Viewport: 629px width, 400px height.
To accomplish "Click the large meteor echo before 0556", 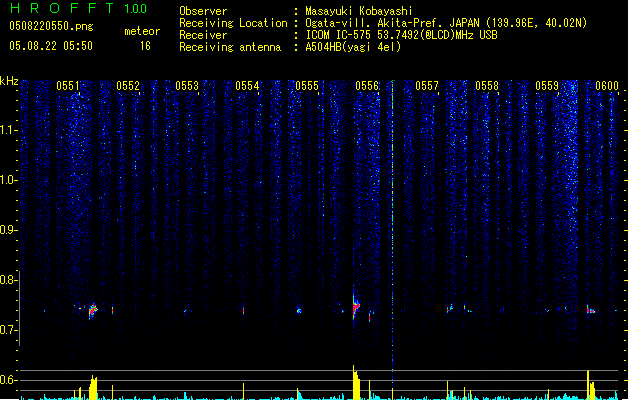I will [x=356, y=306].
